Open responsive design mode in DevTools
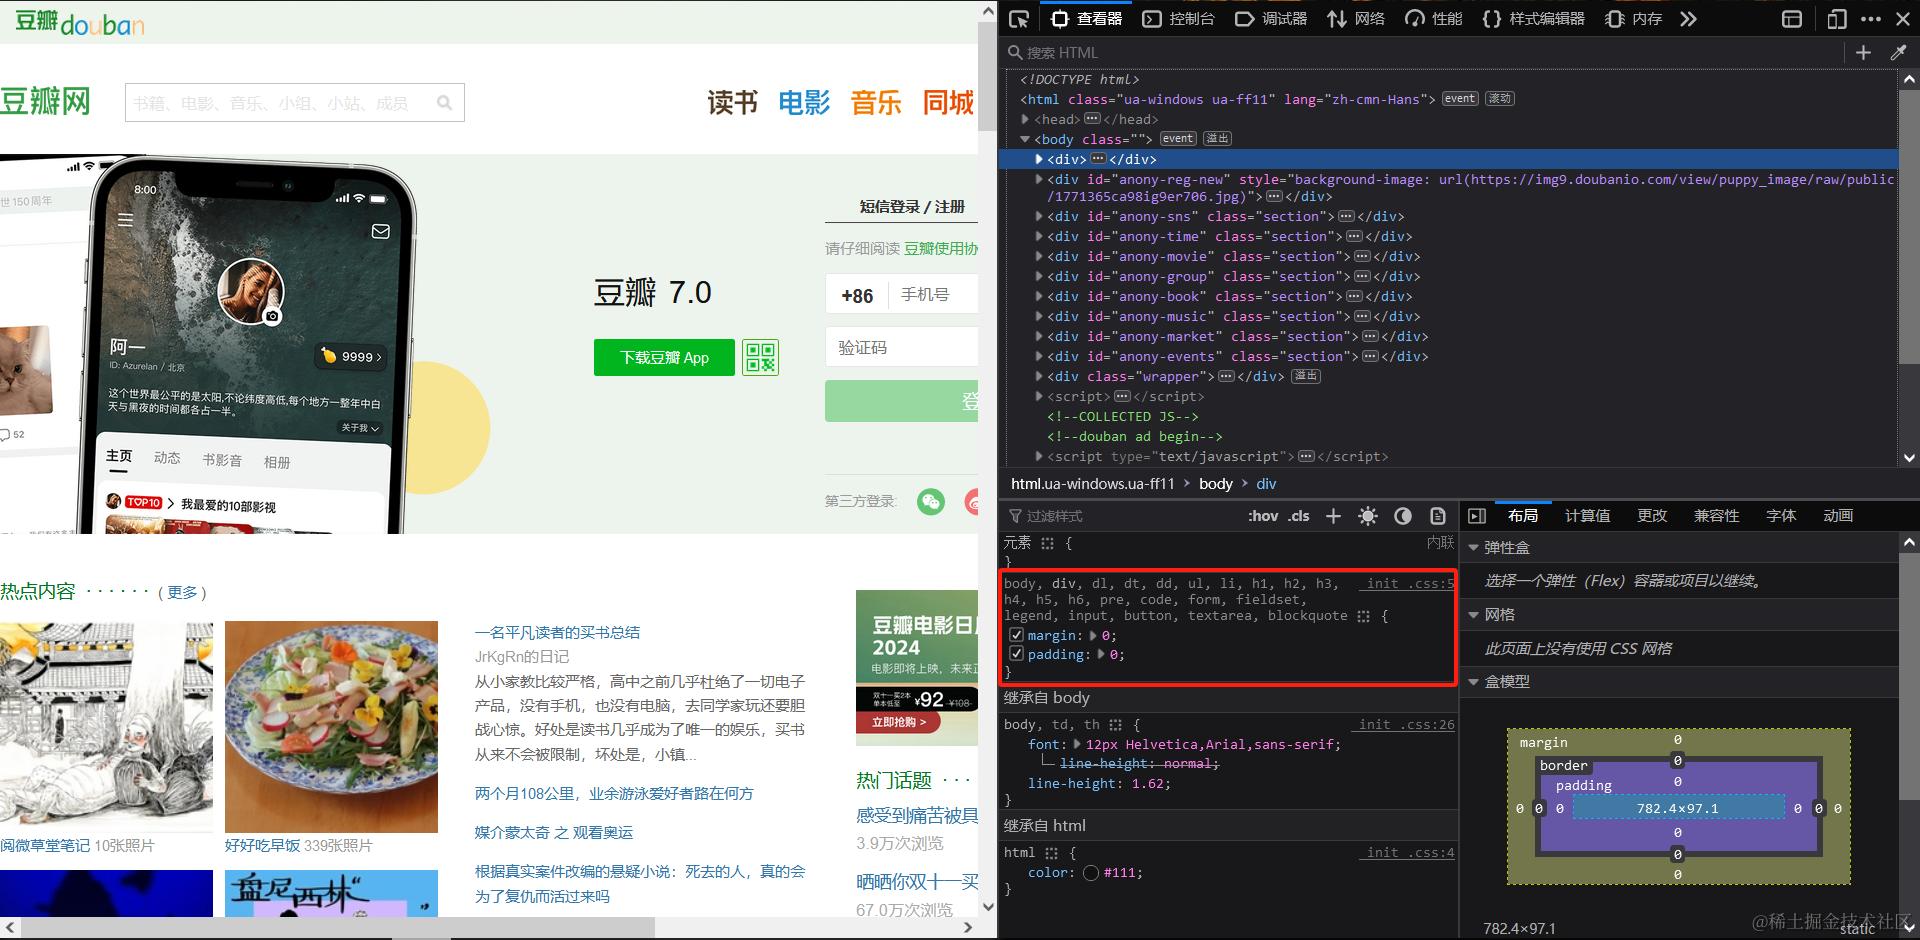Viewport: 1920px width, 940px height. (x=1838, y=18)
